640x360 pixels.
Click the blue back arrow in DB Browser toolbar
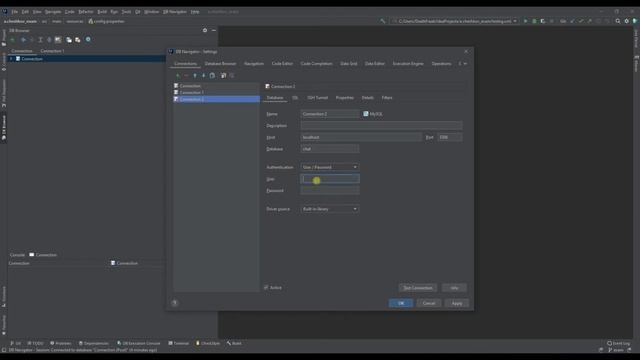[23, 40]
